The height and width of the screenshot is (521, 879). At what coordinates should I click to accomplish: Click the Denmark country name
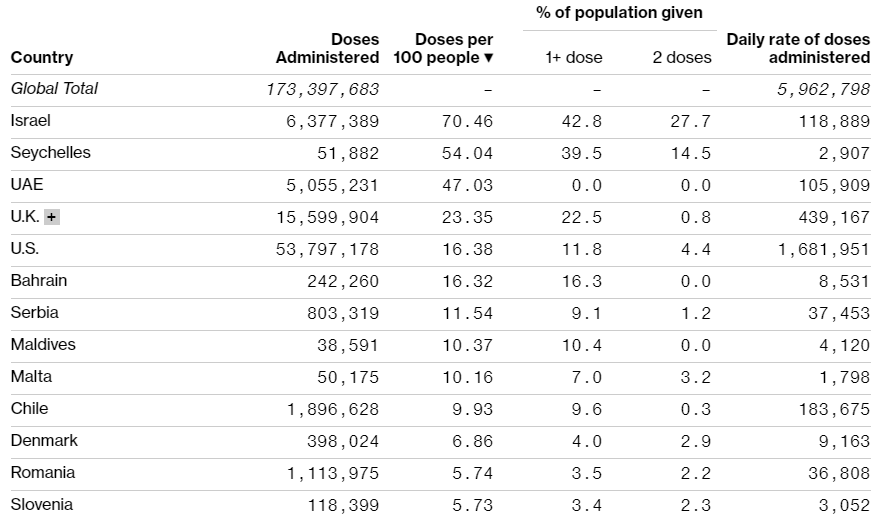pyautogui.click(x=44, y=441)
